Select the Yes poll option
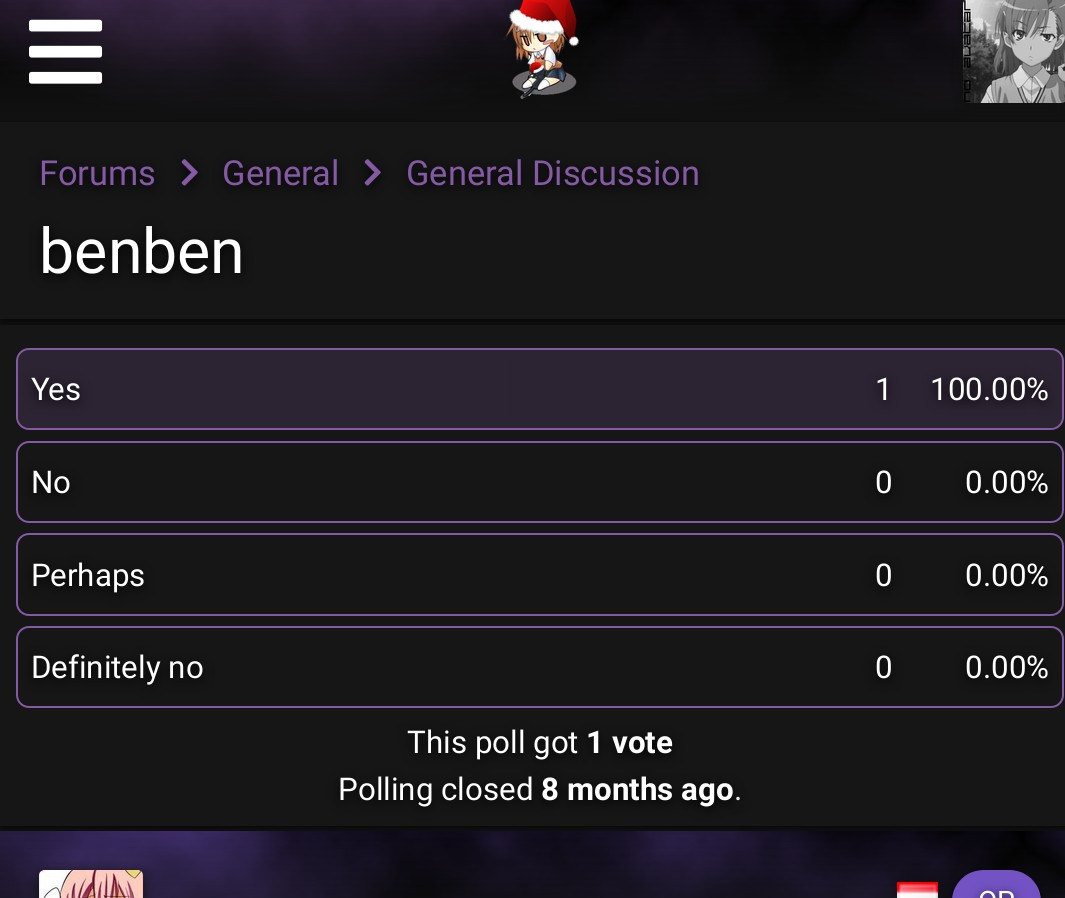1065x898 pixels. click(539, 389)
